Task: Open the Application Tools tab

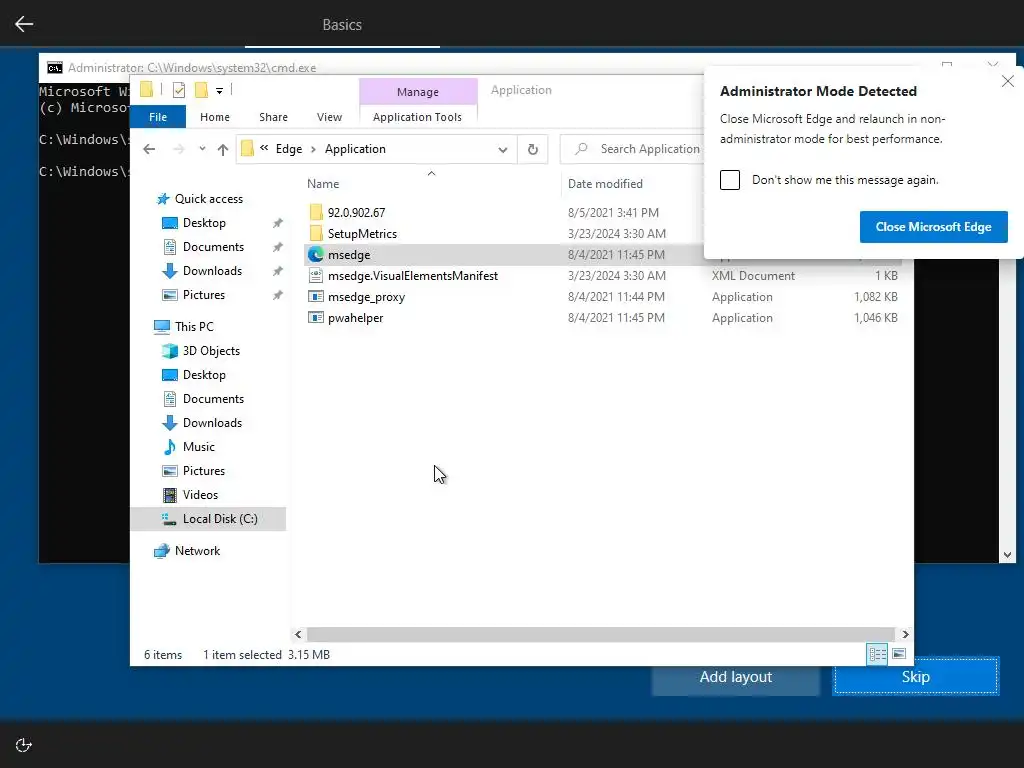Action: (x=417, y=117)
